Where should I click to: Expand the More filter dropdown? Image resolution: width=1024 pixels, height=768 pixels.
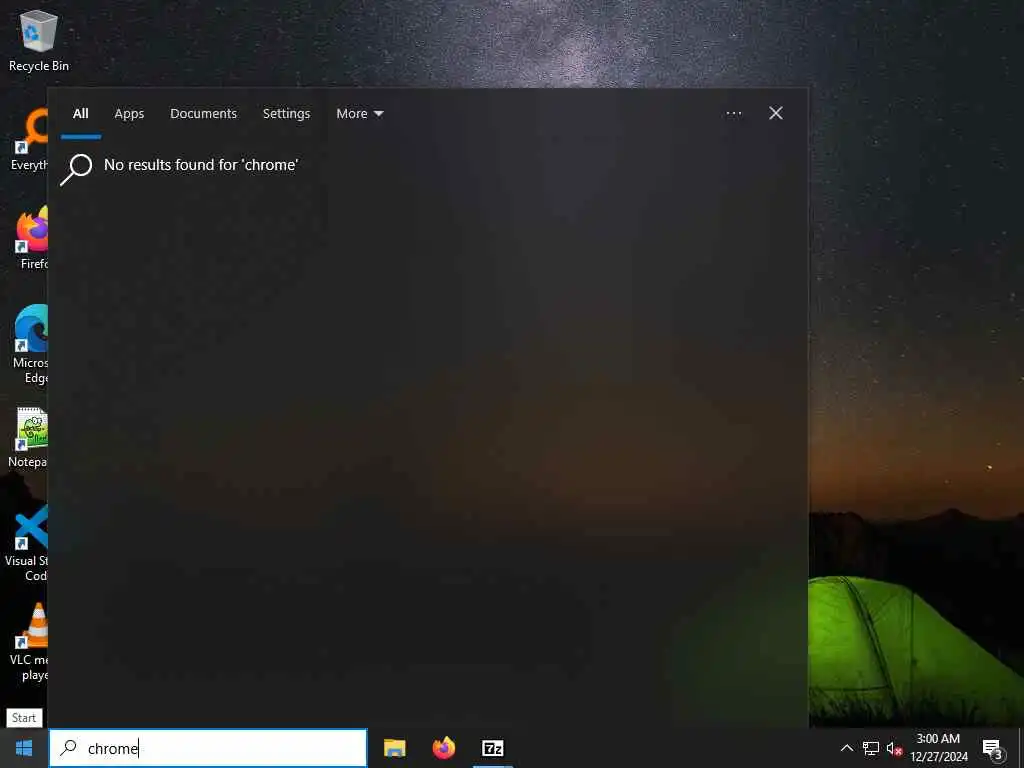pos(360,114)
